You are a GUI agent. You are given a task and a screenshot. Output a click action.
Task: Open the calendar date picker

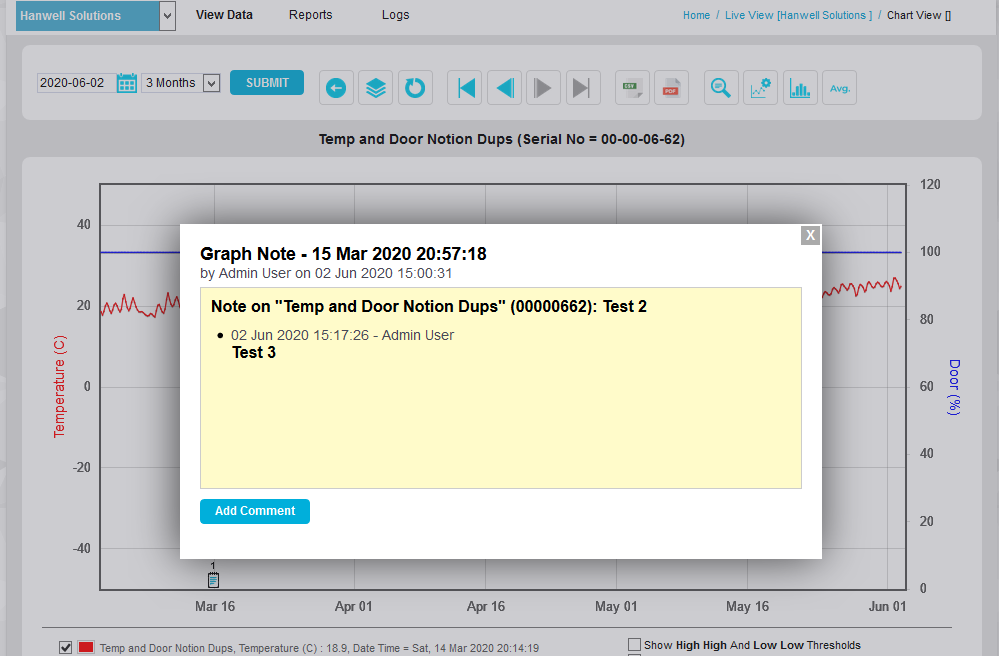(x=127, y=83)
